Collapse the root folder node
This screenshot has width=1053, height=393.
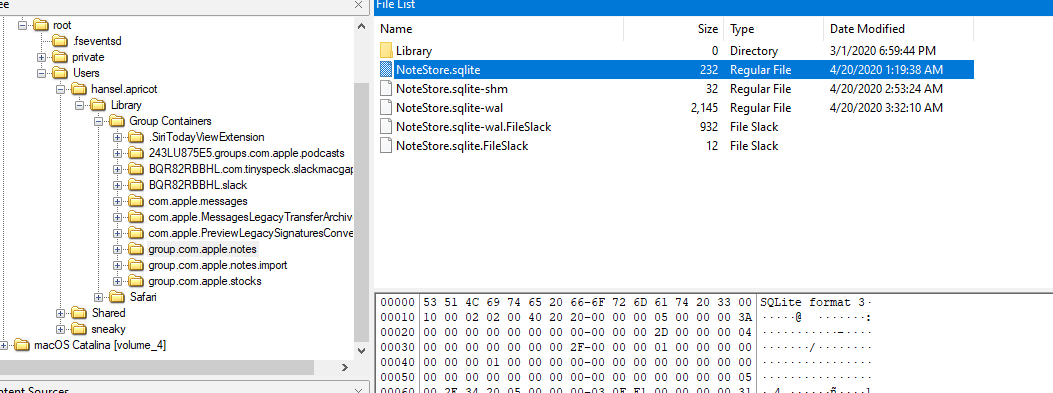pyautogui.click(x=22, y=26)
